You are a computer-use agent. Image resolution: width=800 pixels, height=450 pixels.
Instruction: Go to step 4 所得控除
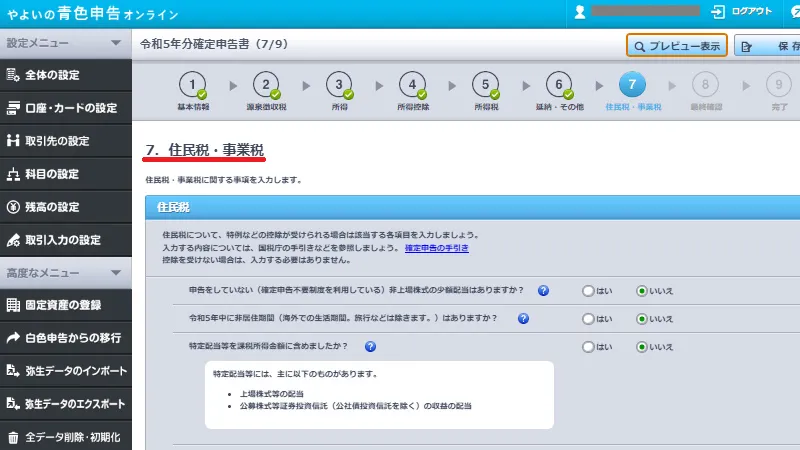coord(413,91)
